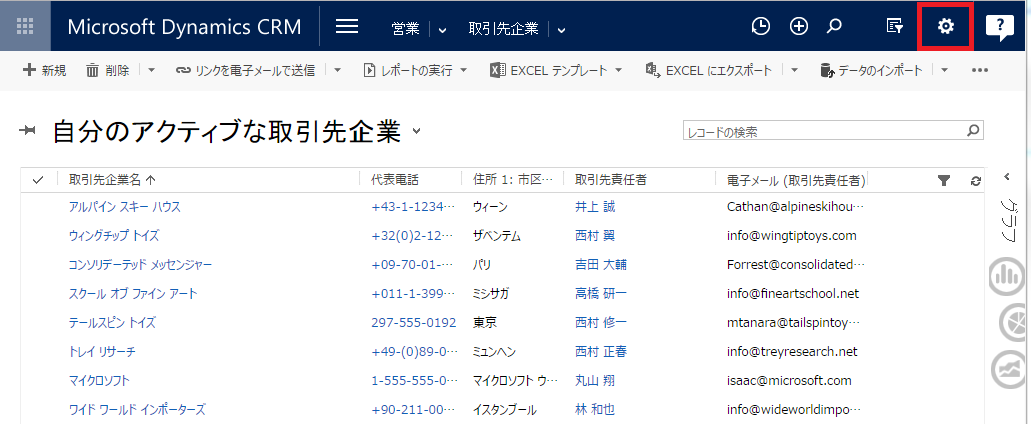Open contact 井上 誠

tap(595, 206)
